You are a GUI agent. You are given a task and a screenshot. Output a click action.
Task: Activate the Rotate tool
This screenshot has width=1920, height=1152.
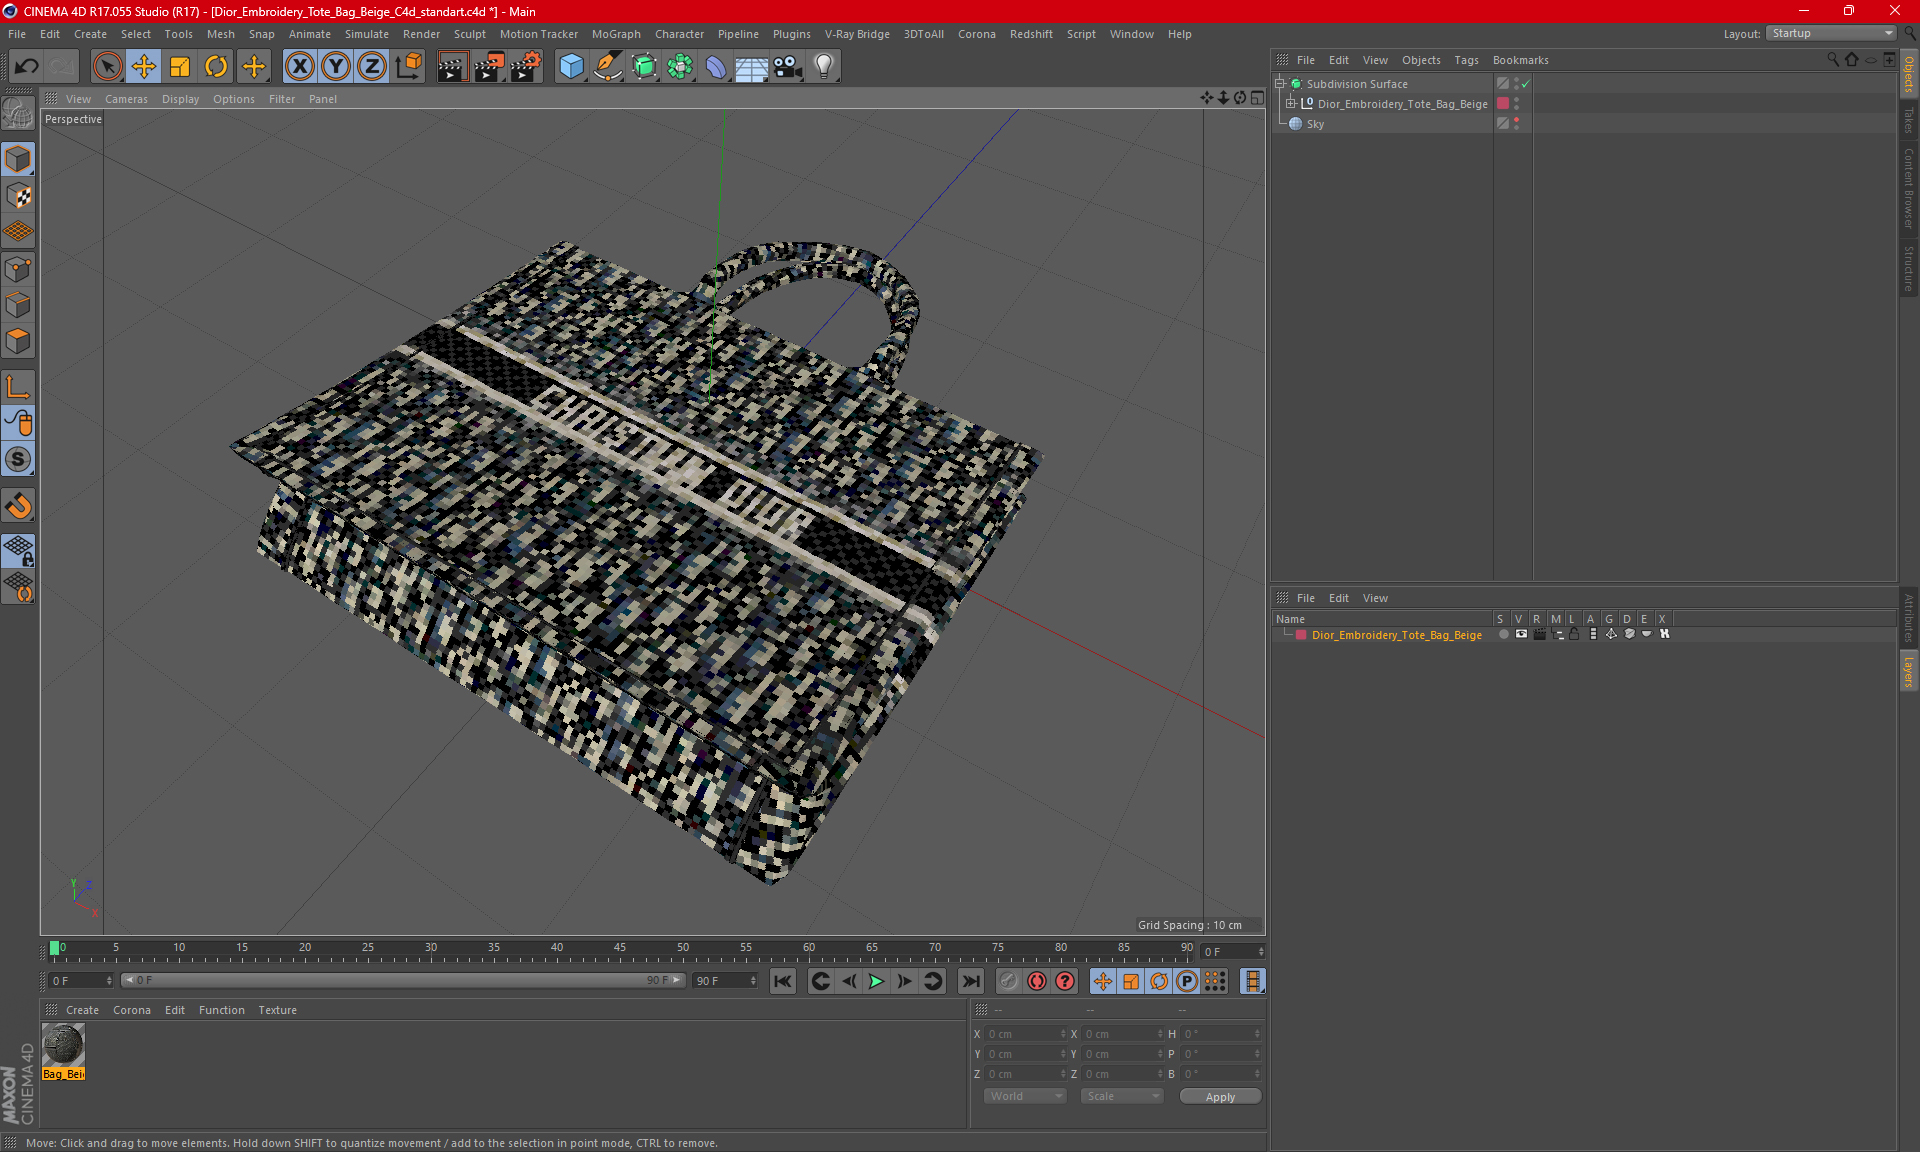[216, 67]
